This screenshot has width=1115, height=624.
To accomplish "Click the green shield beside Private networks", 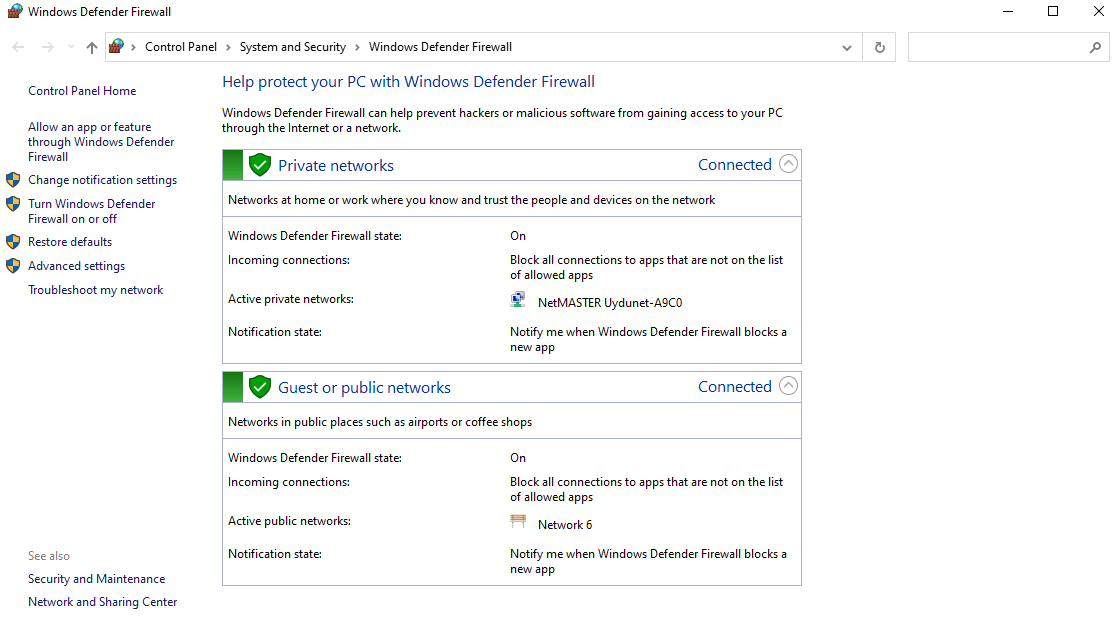I will click(x=260, y=164).
